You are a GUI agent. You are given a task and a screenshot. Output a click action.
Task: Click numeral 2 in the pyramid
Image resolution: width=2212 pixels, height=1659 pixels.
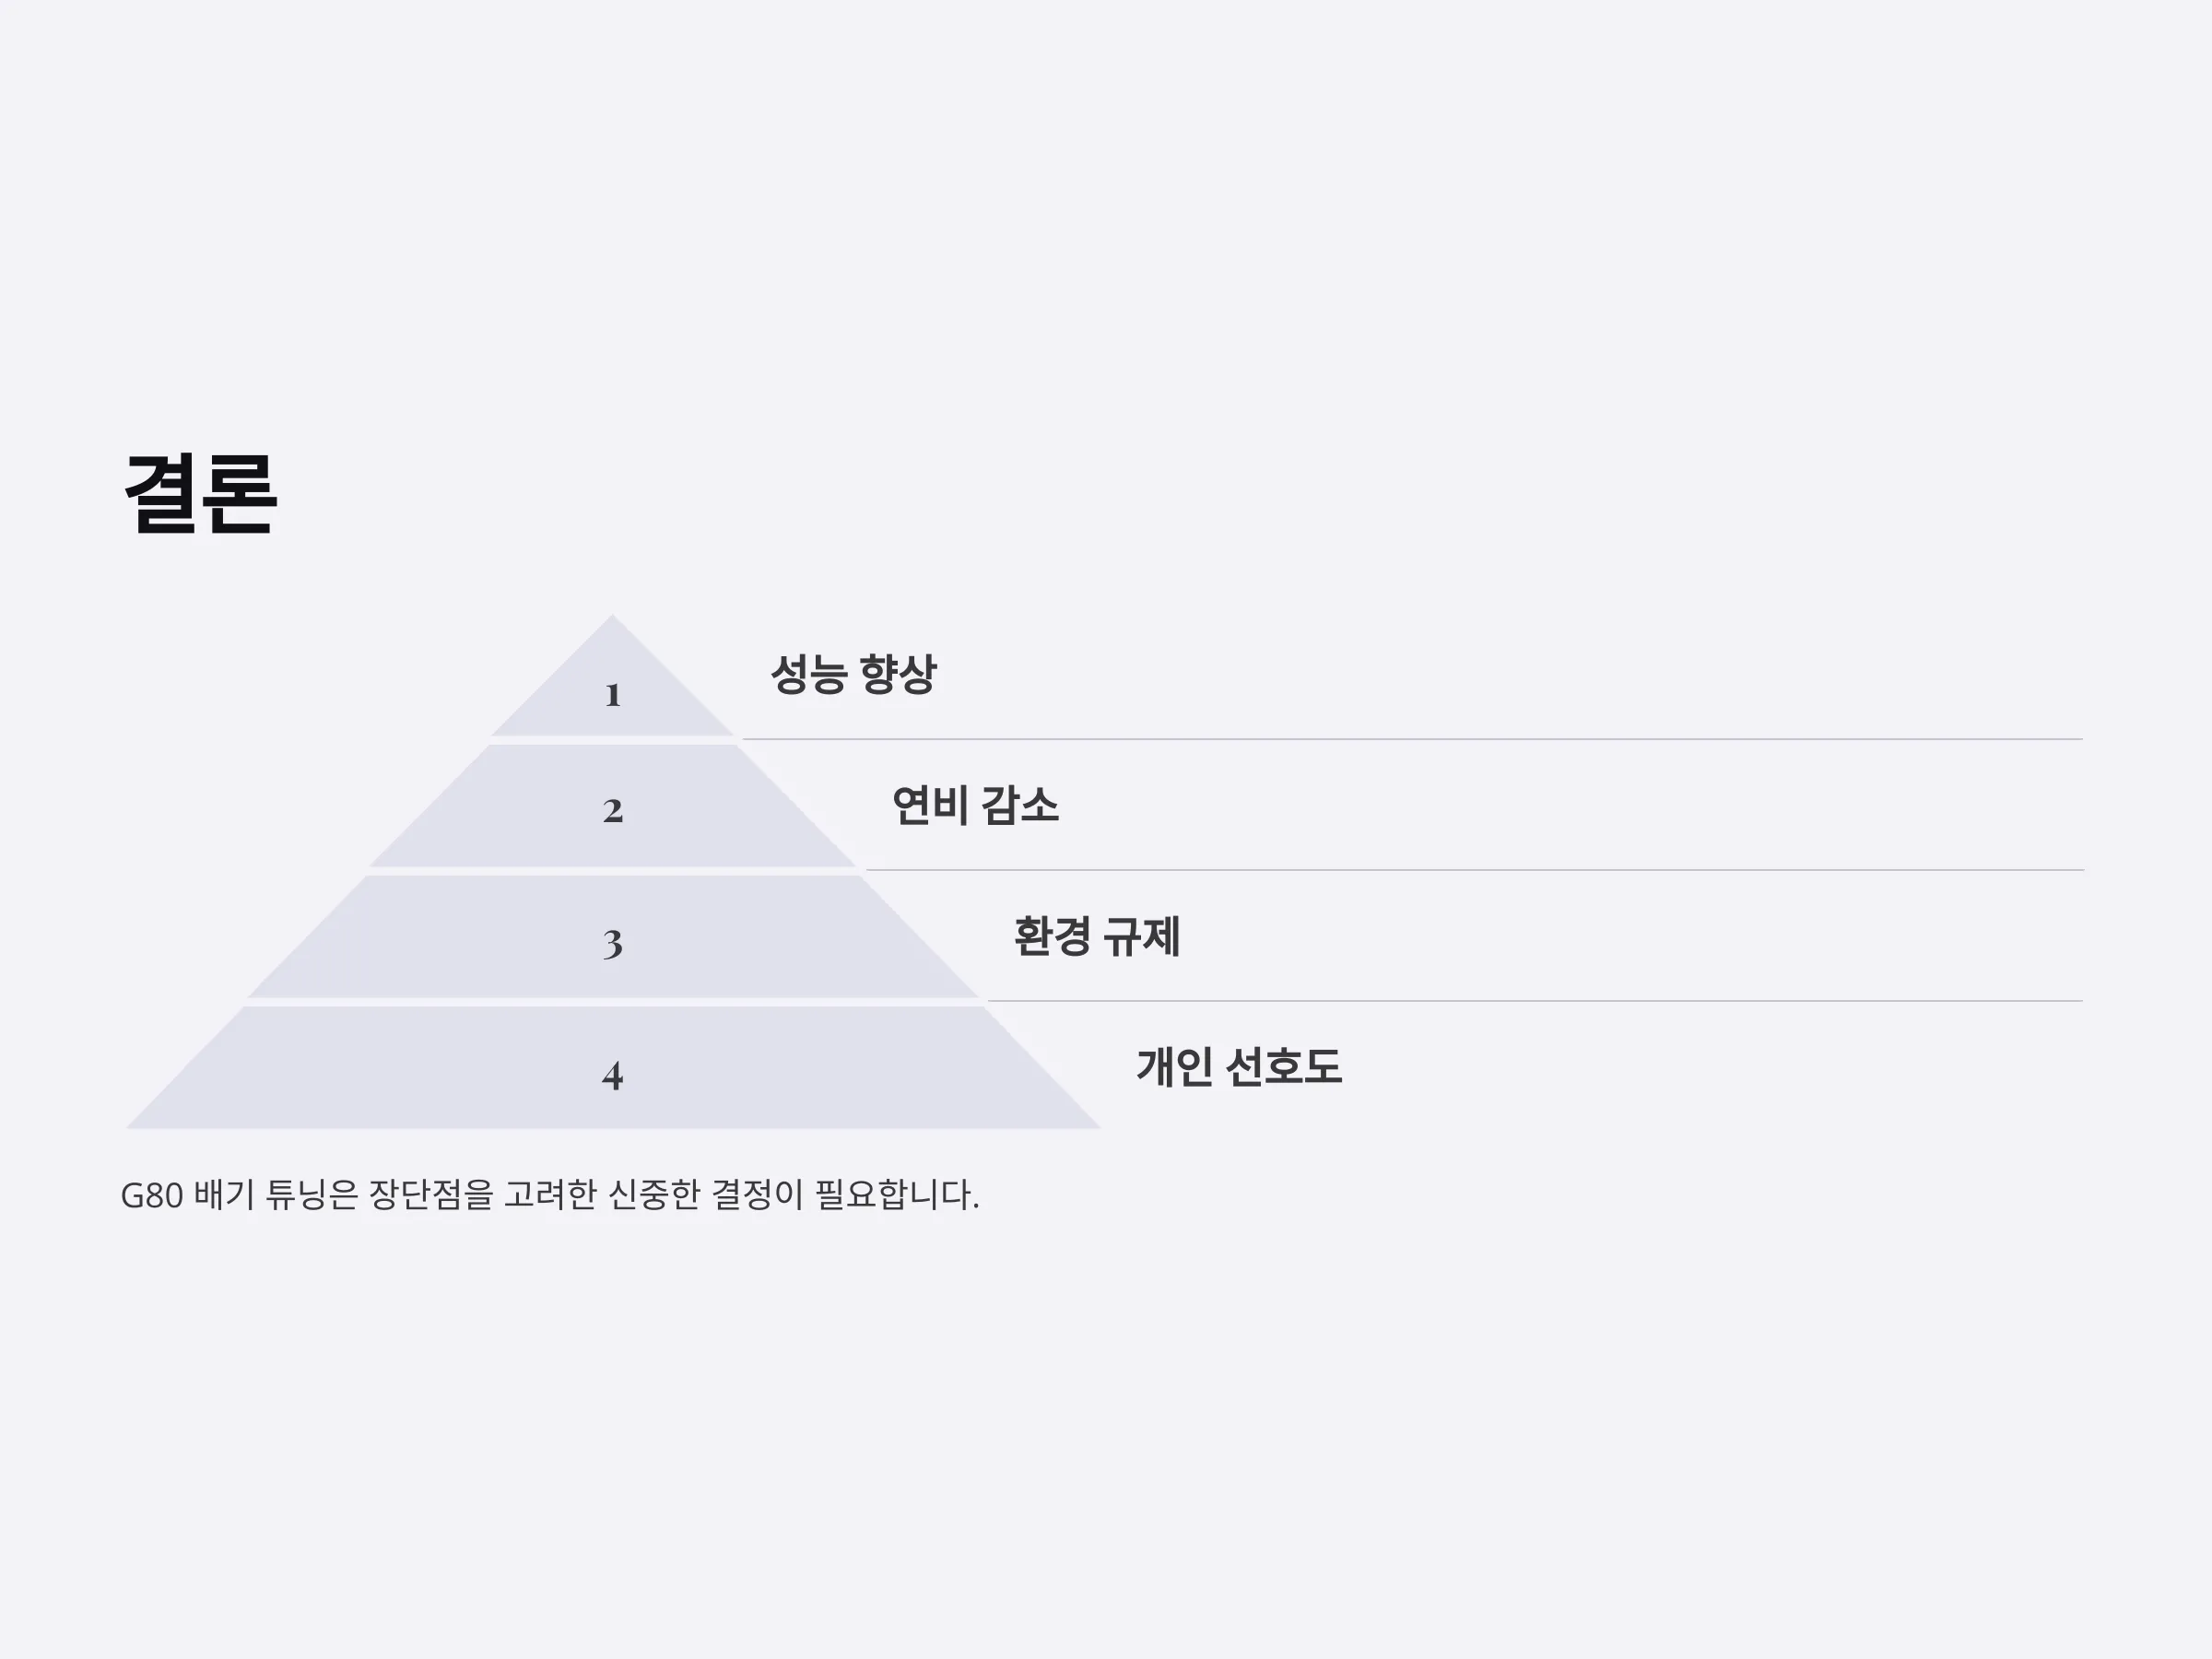(613, 810)
